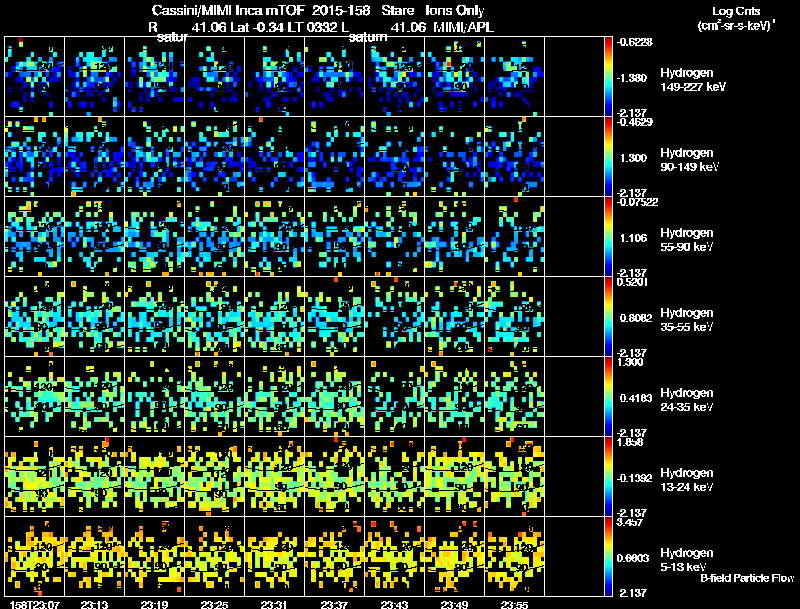Screen dimensions: 800x609
Task: Select the 149-227 keV panel at 23:07
Action: click(35, 77)
